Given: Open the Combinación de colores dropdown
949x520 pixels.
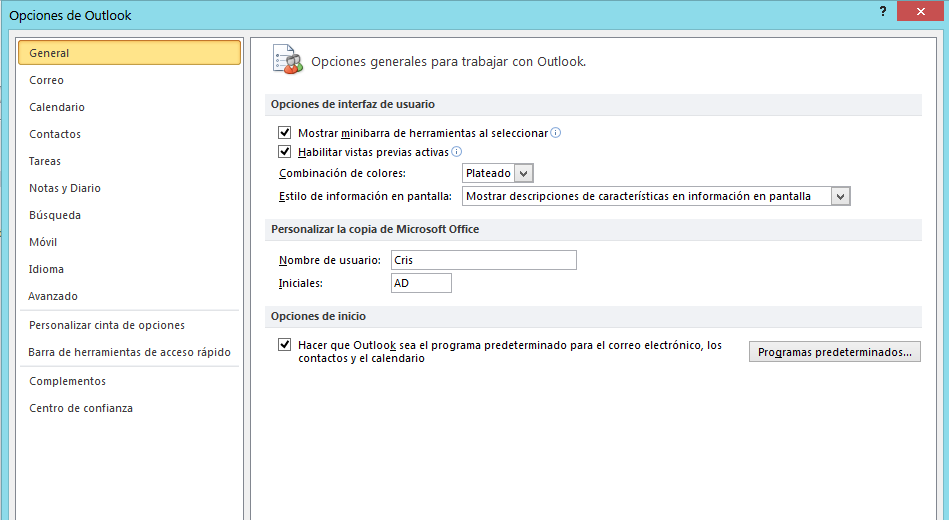Looking at the screenshot, I should (x=524, y=173).
